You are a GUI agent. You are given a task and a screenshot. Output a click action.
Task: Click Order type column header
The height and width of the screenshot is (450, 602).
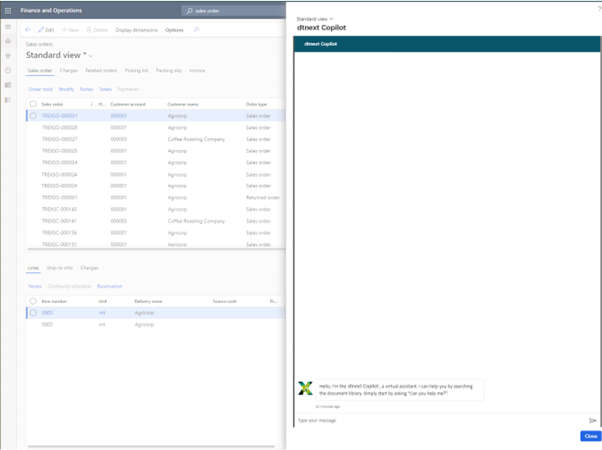pyautogui.click(x=256, y=104)
